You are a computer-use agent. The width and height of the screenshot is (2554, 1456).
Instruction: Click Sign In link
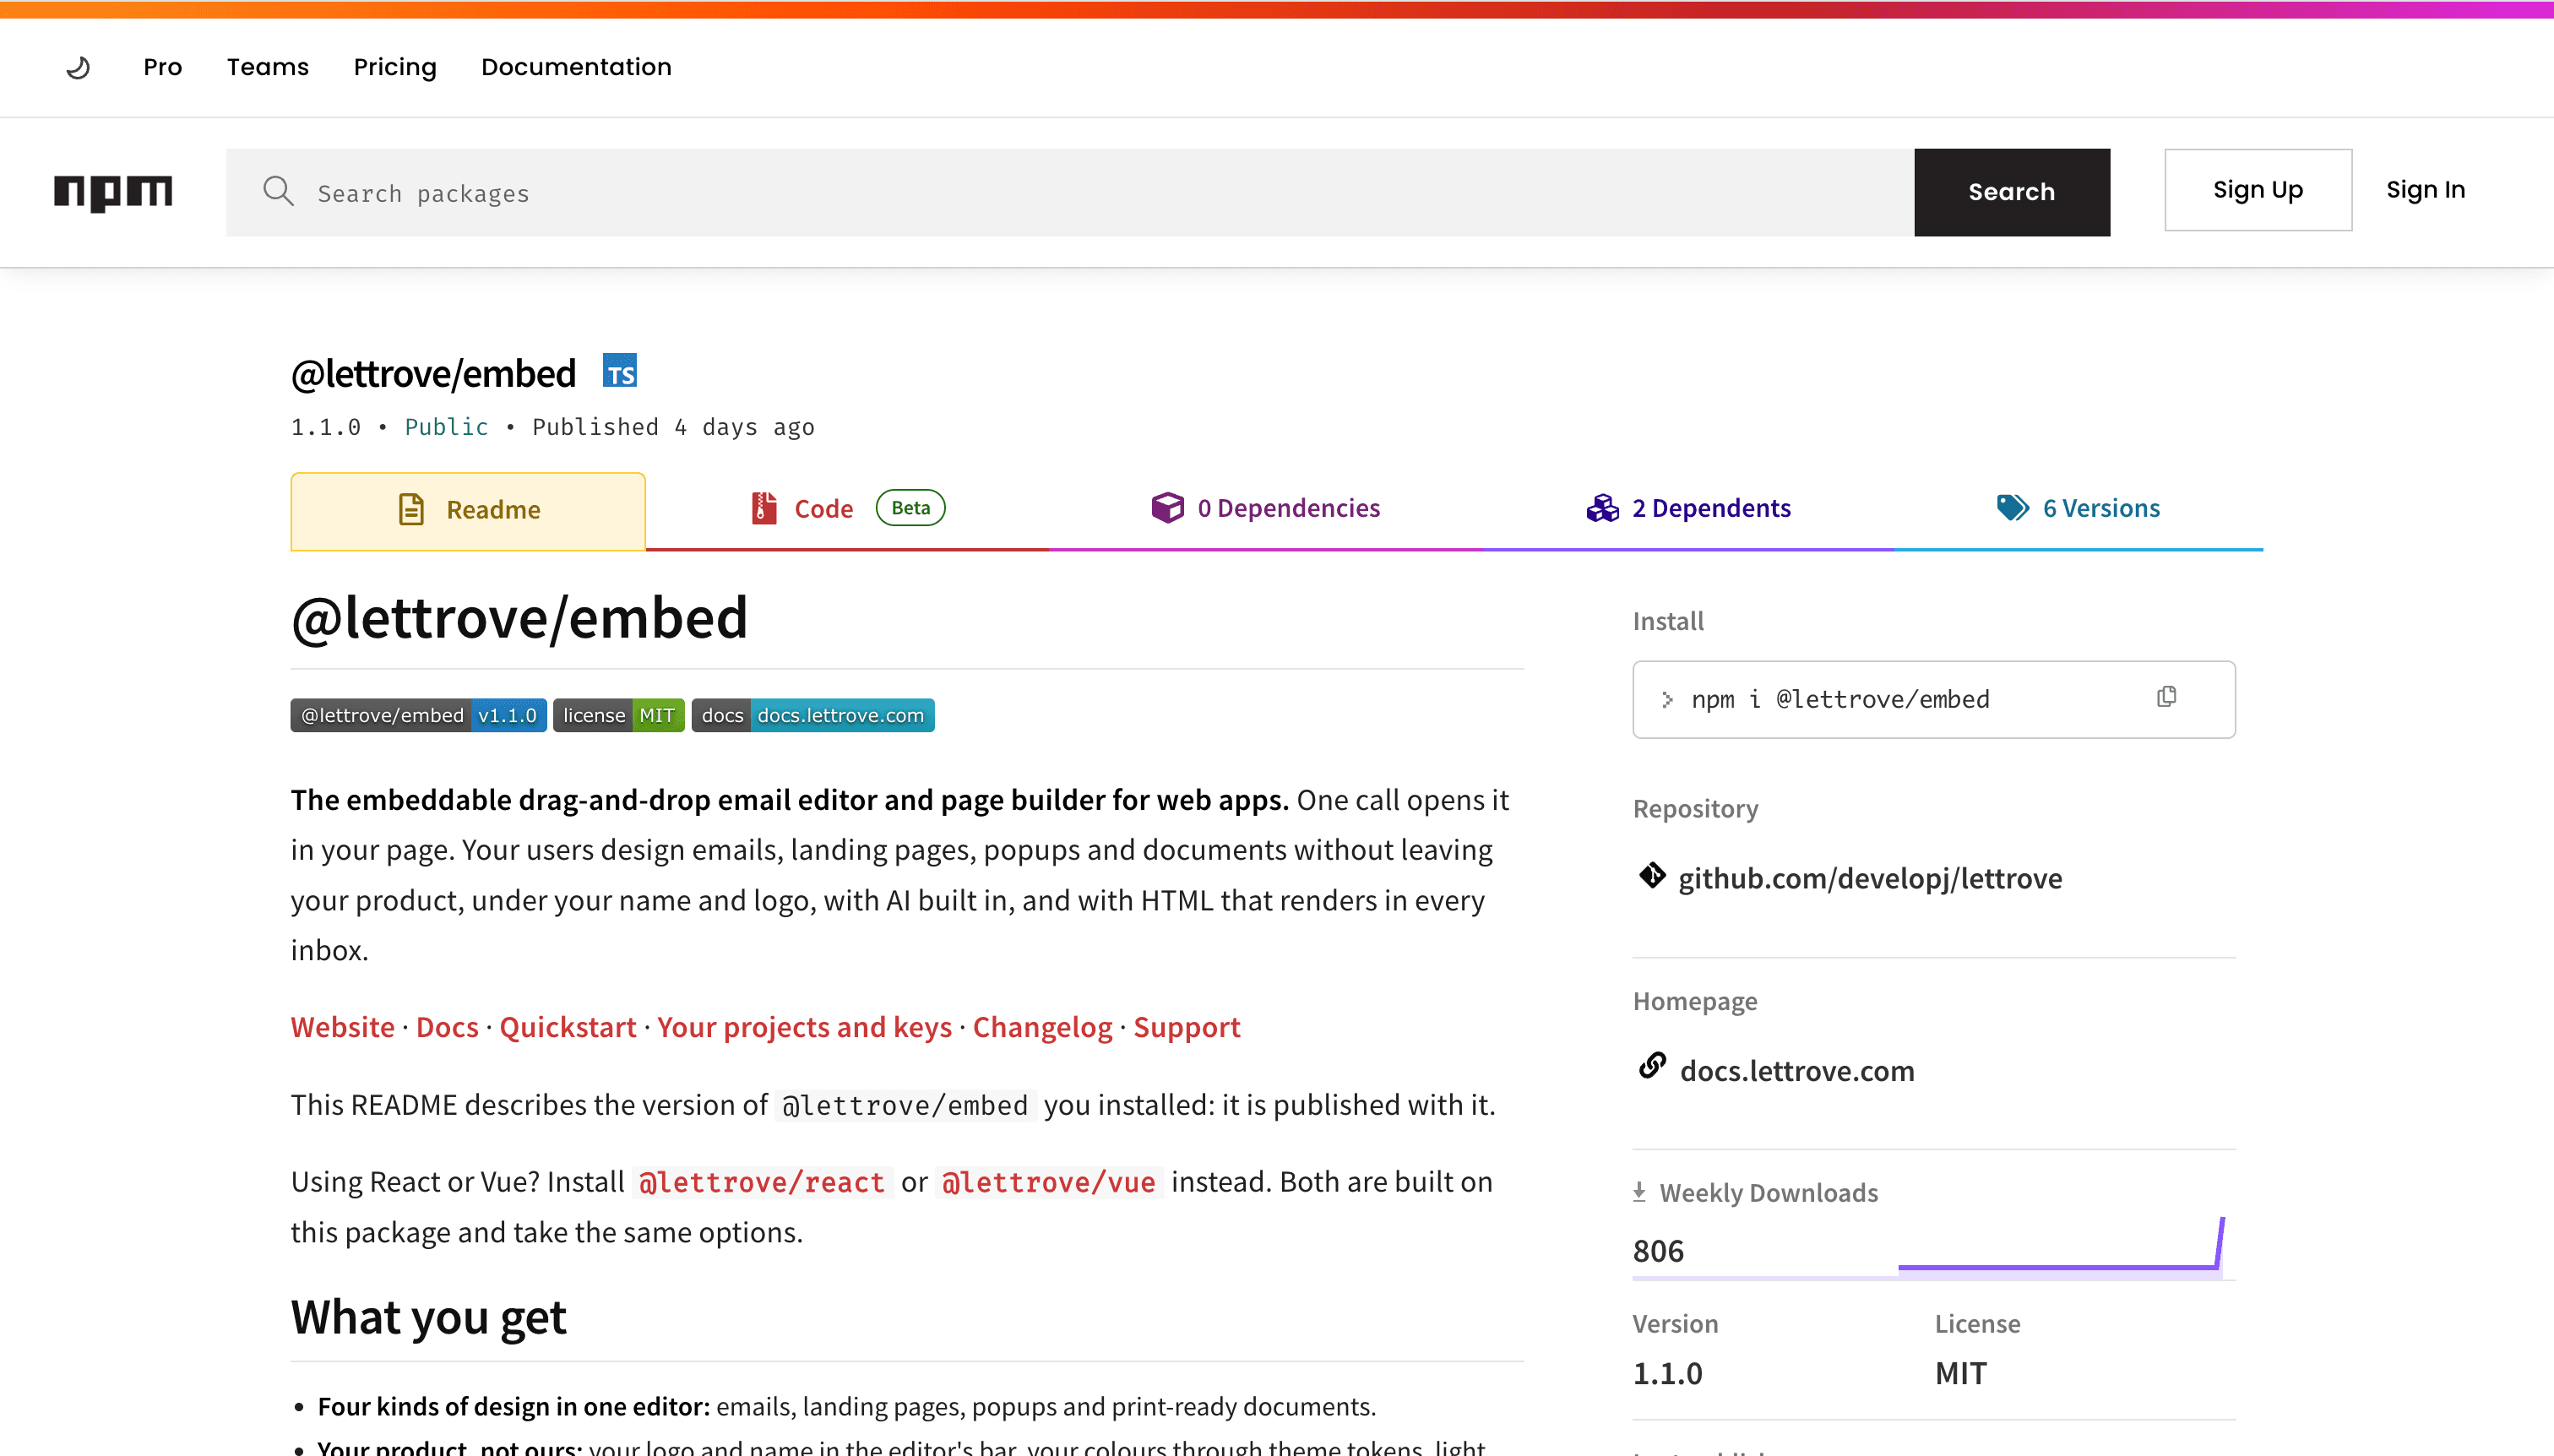2425,190
